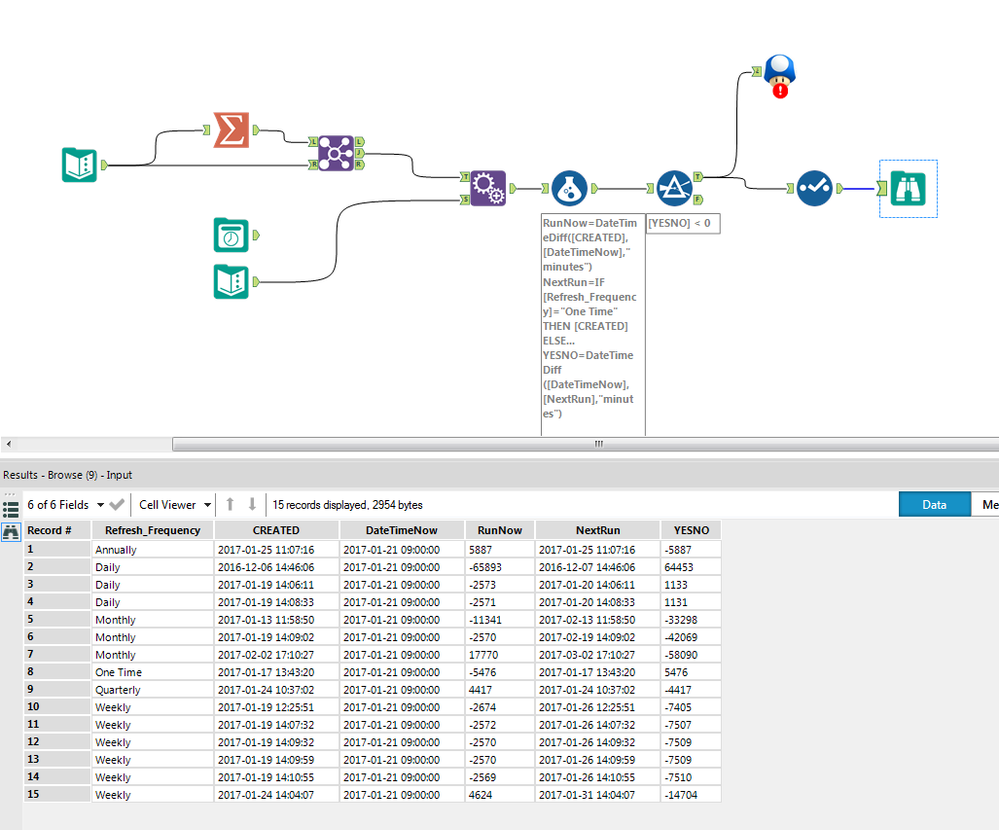Select YESNO value -14704
The height and width of the screenshot is (830, 999).
coord(691,795)
